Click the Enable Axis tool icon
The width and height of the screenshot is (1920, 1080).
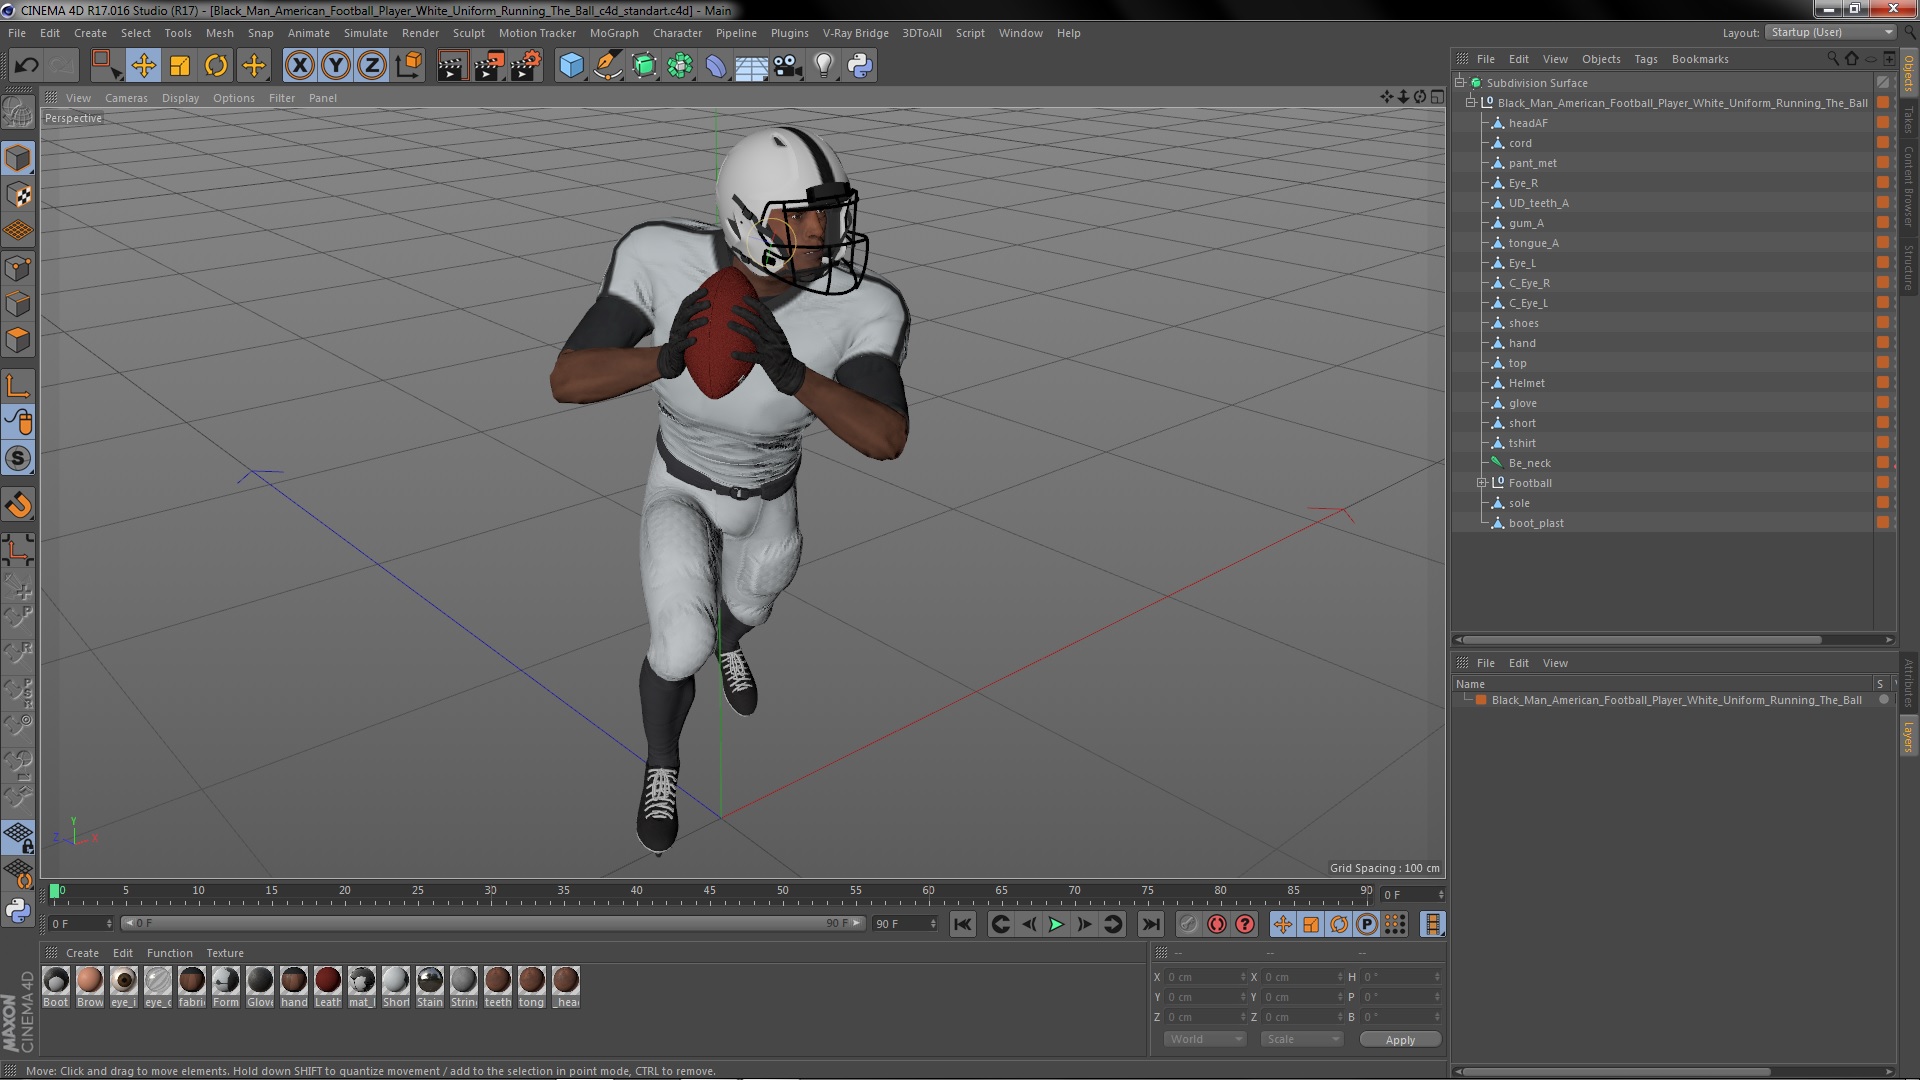[18, 386]
